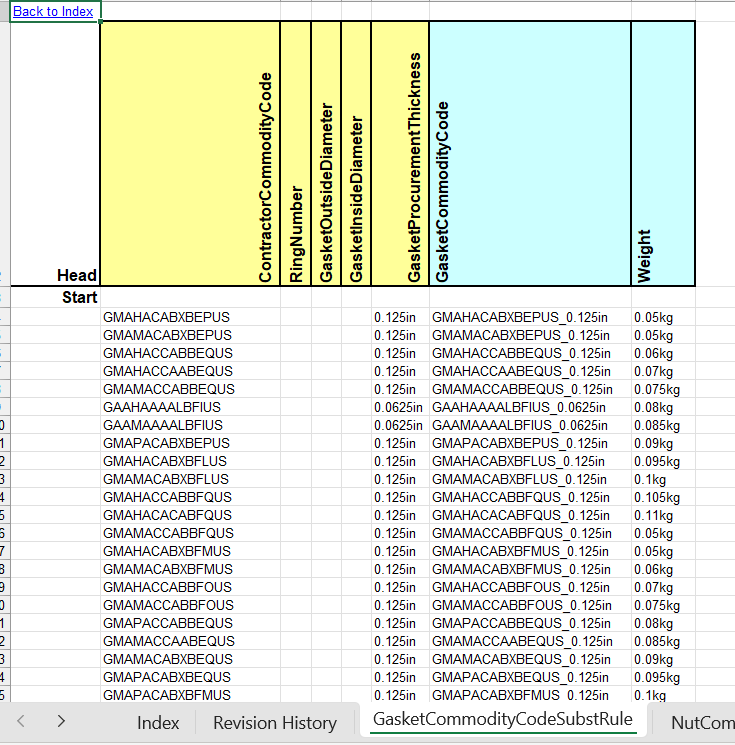735x745 pixels.
Task: Select cell GMAHACACABFQUS in contractor column
Action: pos(190,516)
